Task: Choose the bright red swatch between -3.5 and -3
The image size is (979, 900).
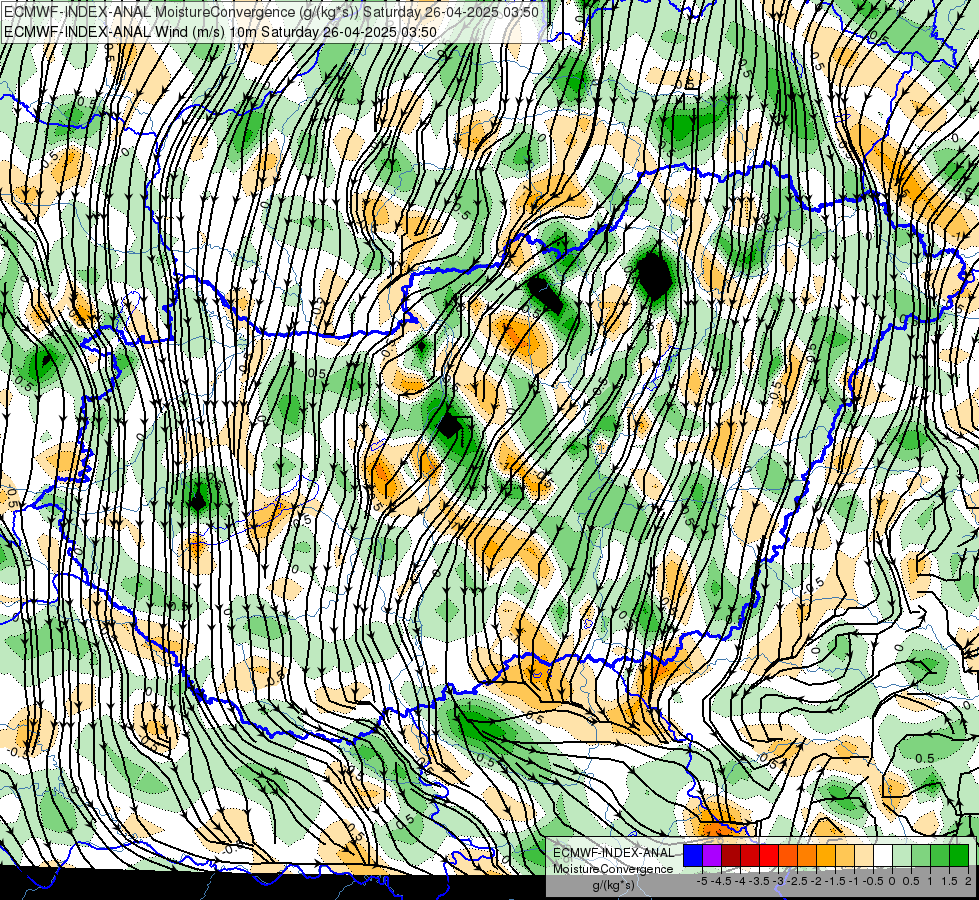Action: coord(769,855)
